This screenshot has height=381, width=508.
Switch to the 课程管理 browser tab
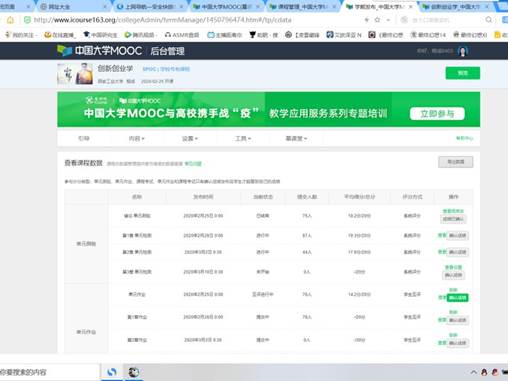point(302,7)
